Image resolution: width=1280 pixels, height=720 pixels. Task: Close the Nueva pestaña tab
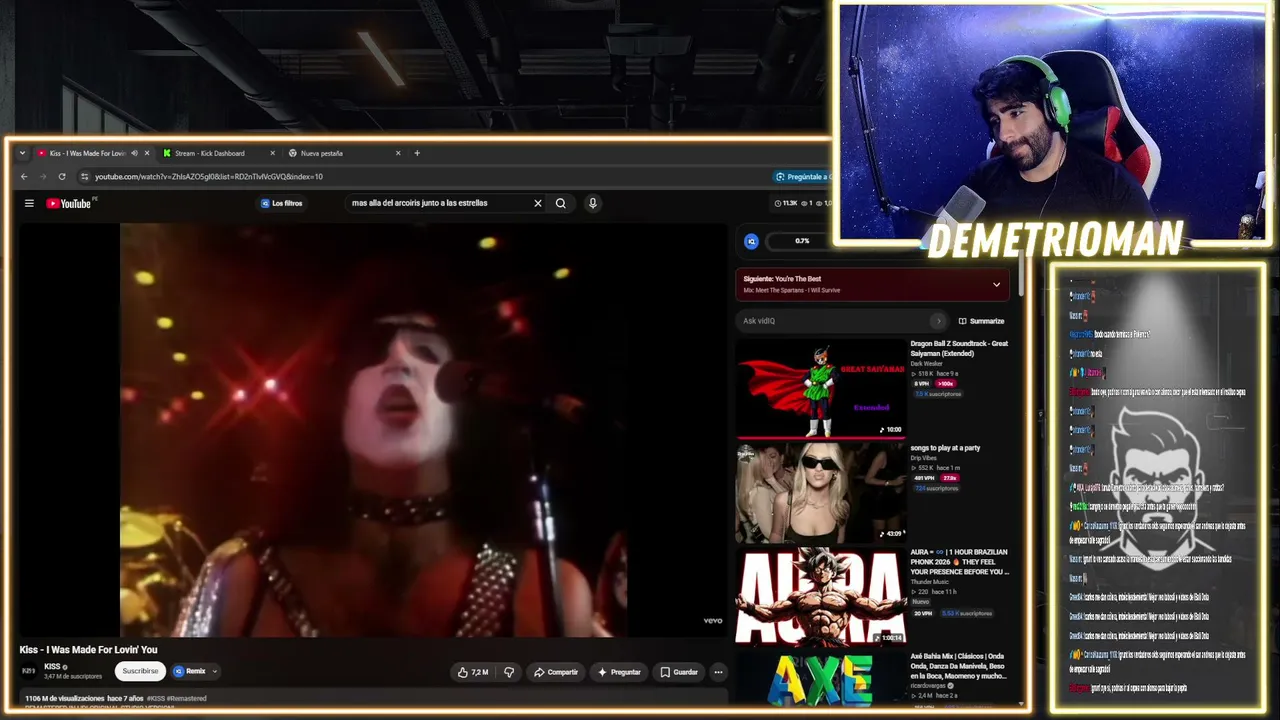(398, 153)
